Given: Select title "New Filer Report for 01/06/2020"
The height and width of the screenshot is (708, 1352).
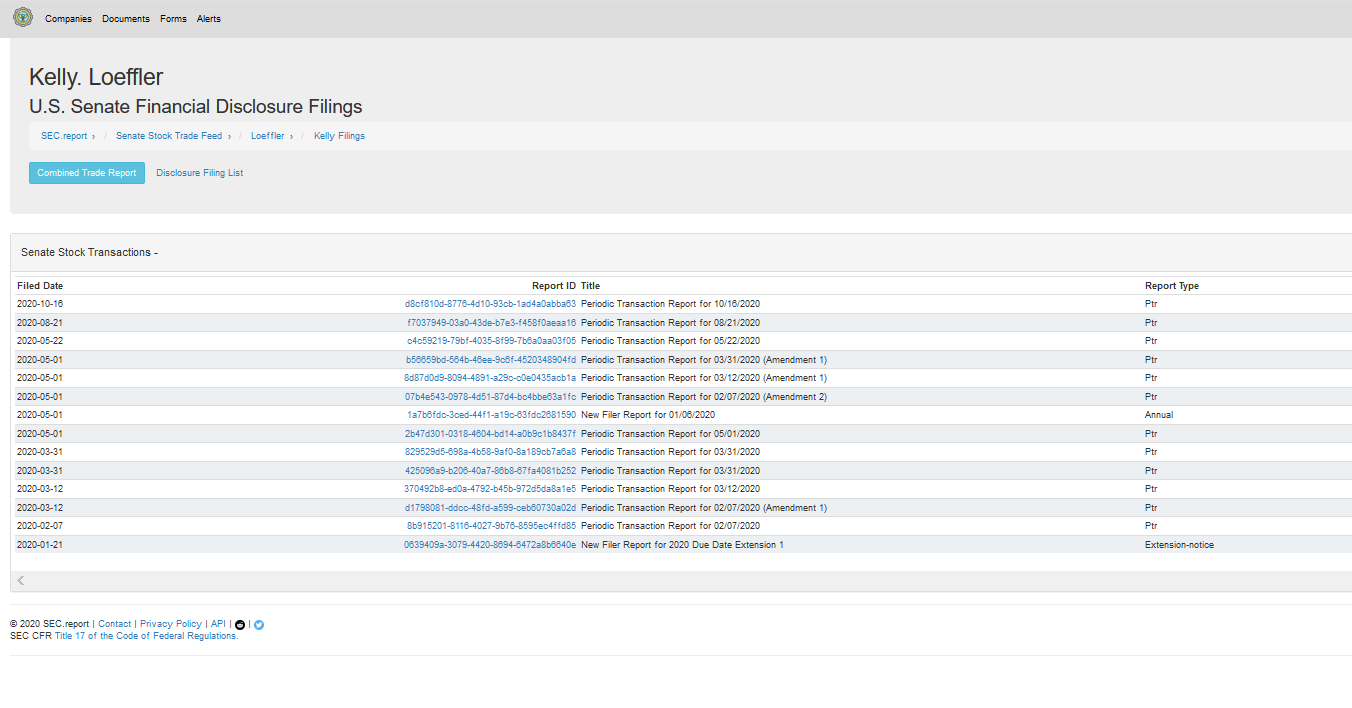Looking at the screenshot, I should pos(648,415).
